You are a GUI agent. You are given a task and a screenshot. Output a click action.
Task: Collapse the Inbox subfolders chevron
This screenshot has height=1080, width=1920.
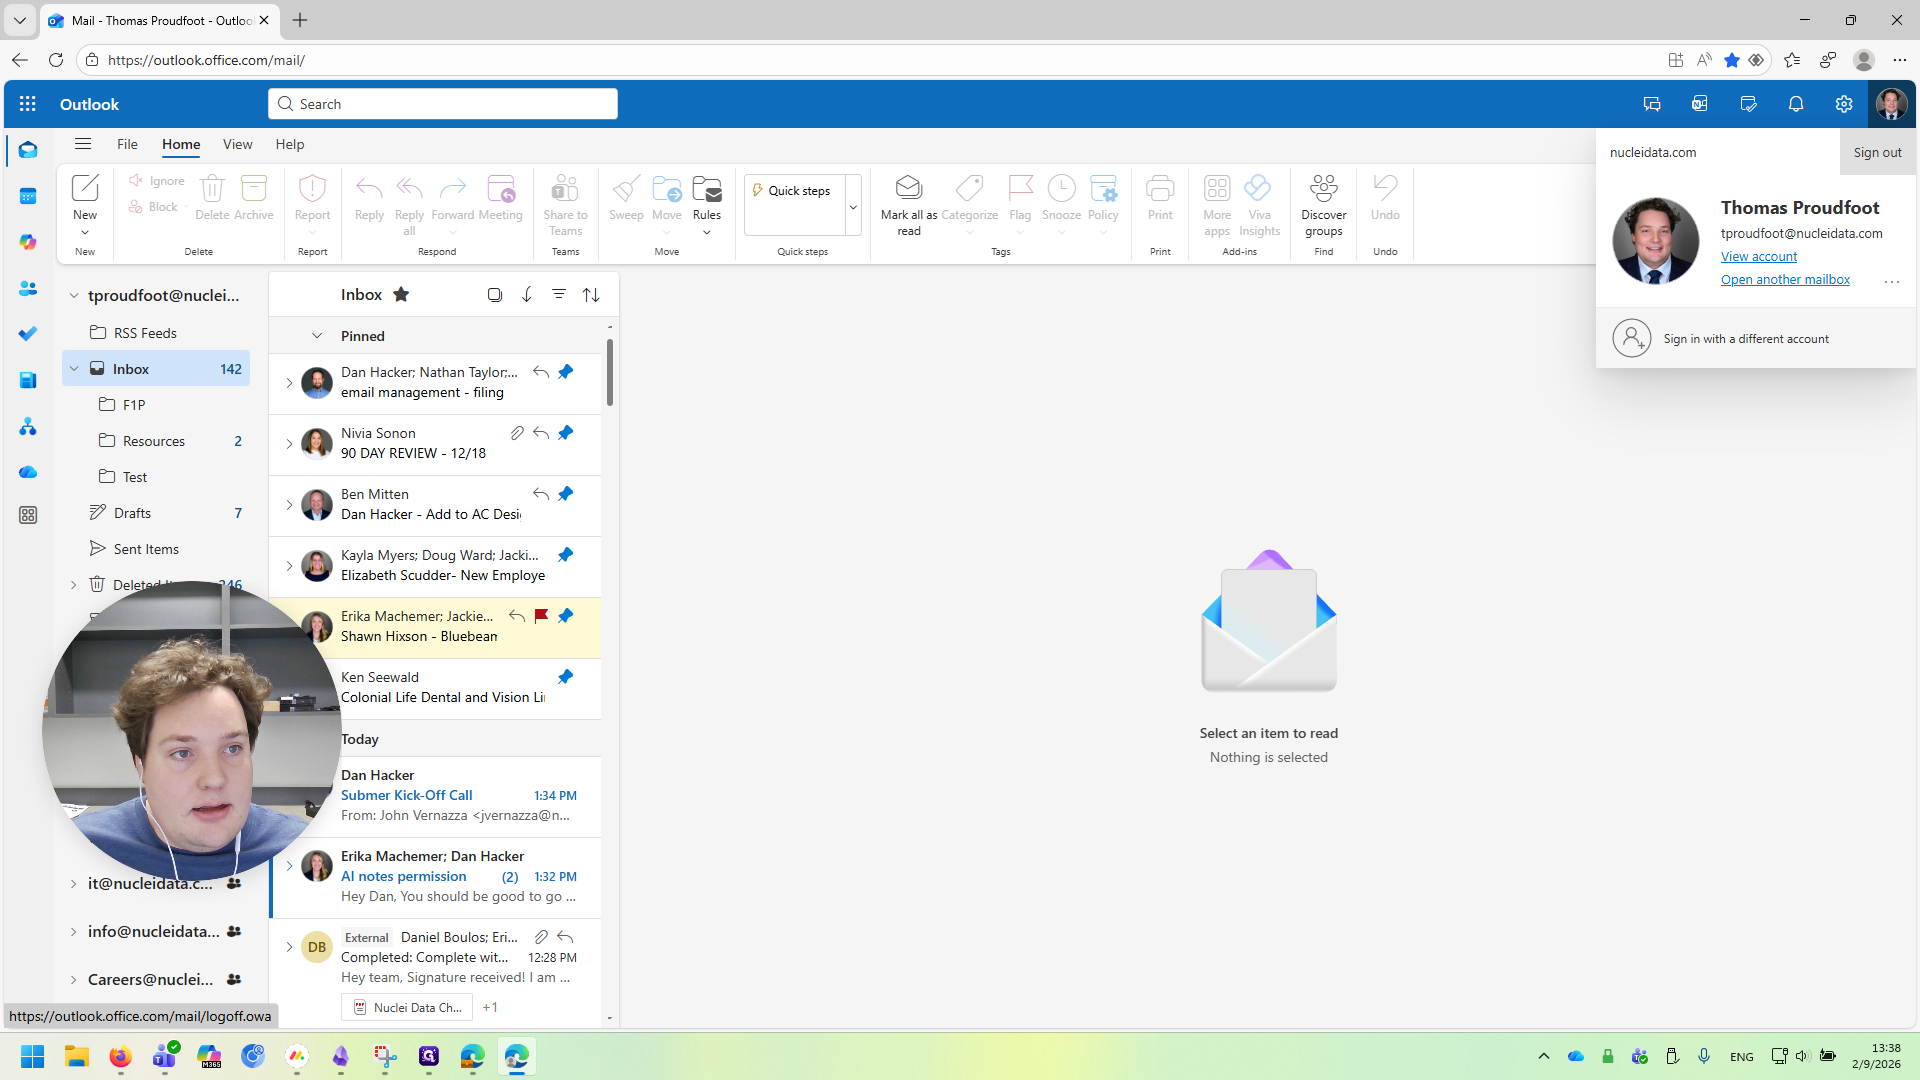tap(73, 369)
